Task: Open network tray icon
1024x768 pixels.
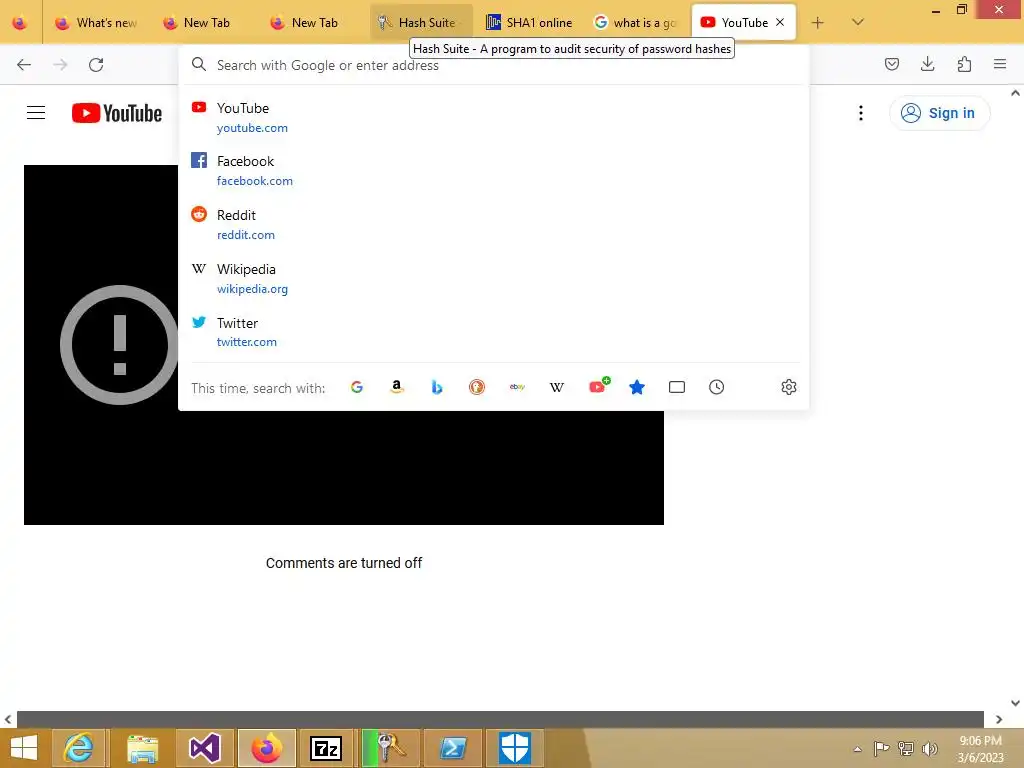Action: [906, 749]
